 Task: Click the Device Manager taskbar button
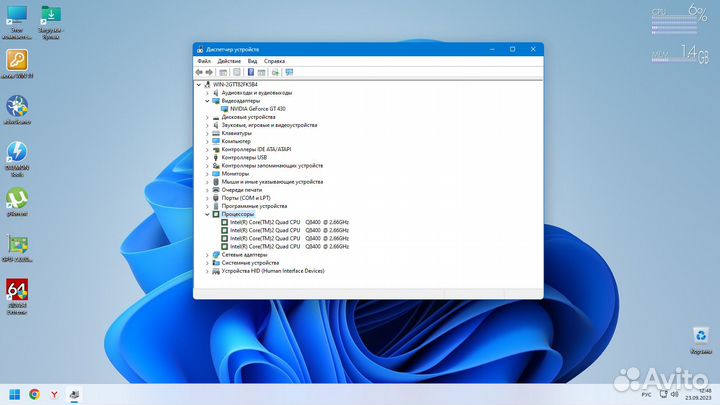[74, 394]
